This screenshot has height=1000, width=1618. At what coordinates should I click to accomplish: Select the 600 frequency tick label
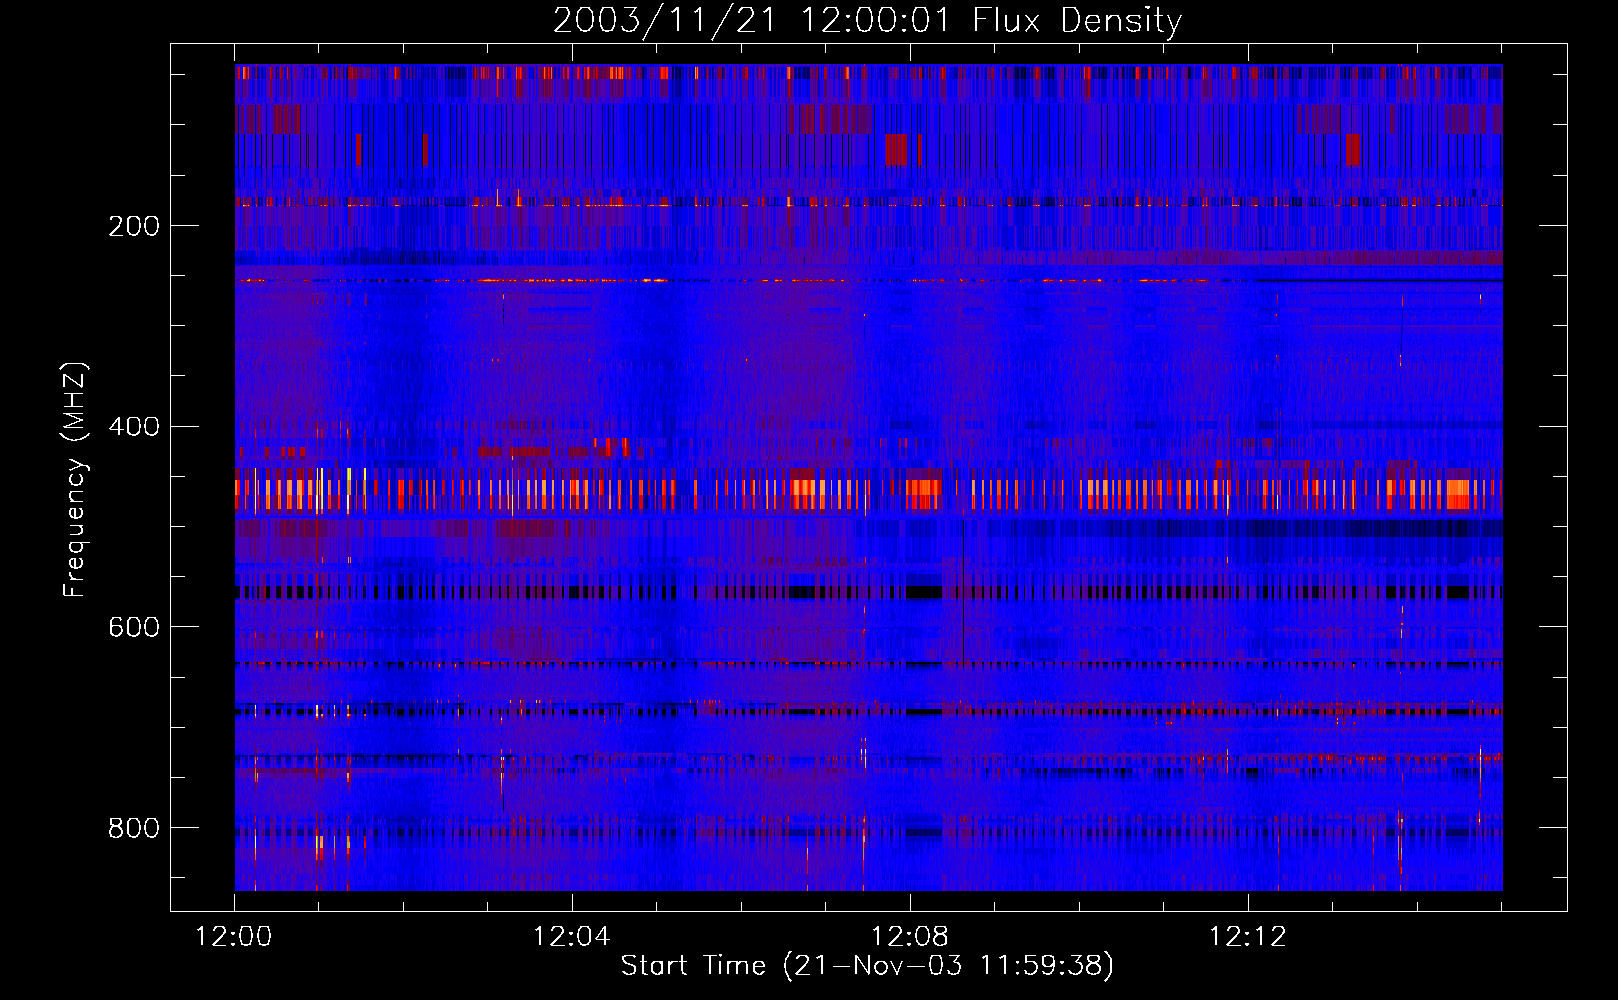[134, 627]
